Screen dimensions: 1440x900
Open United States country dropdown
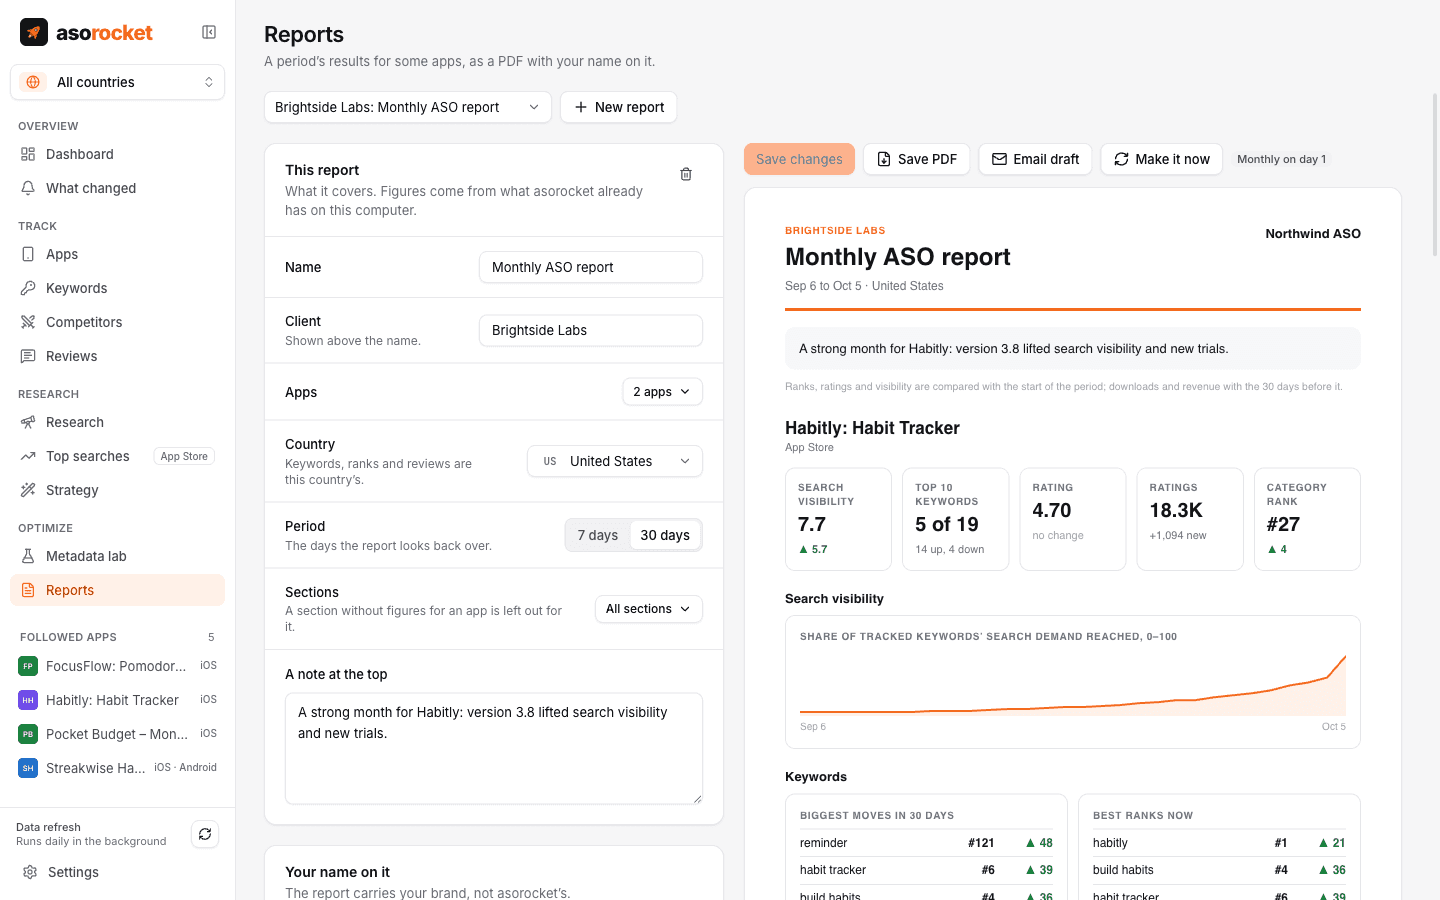615,461
